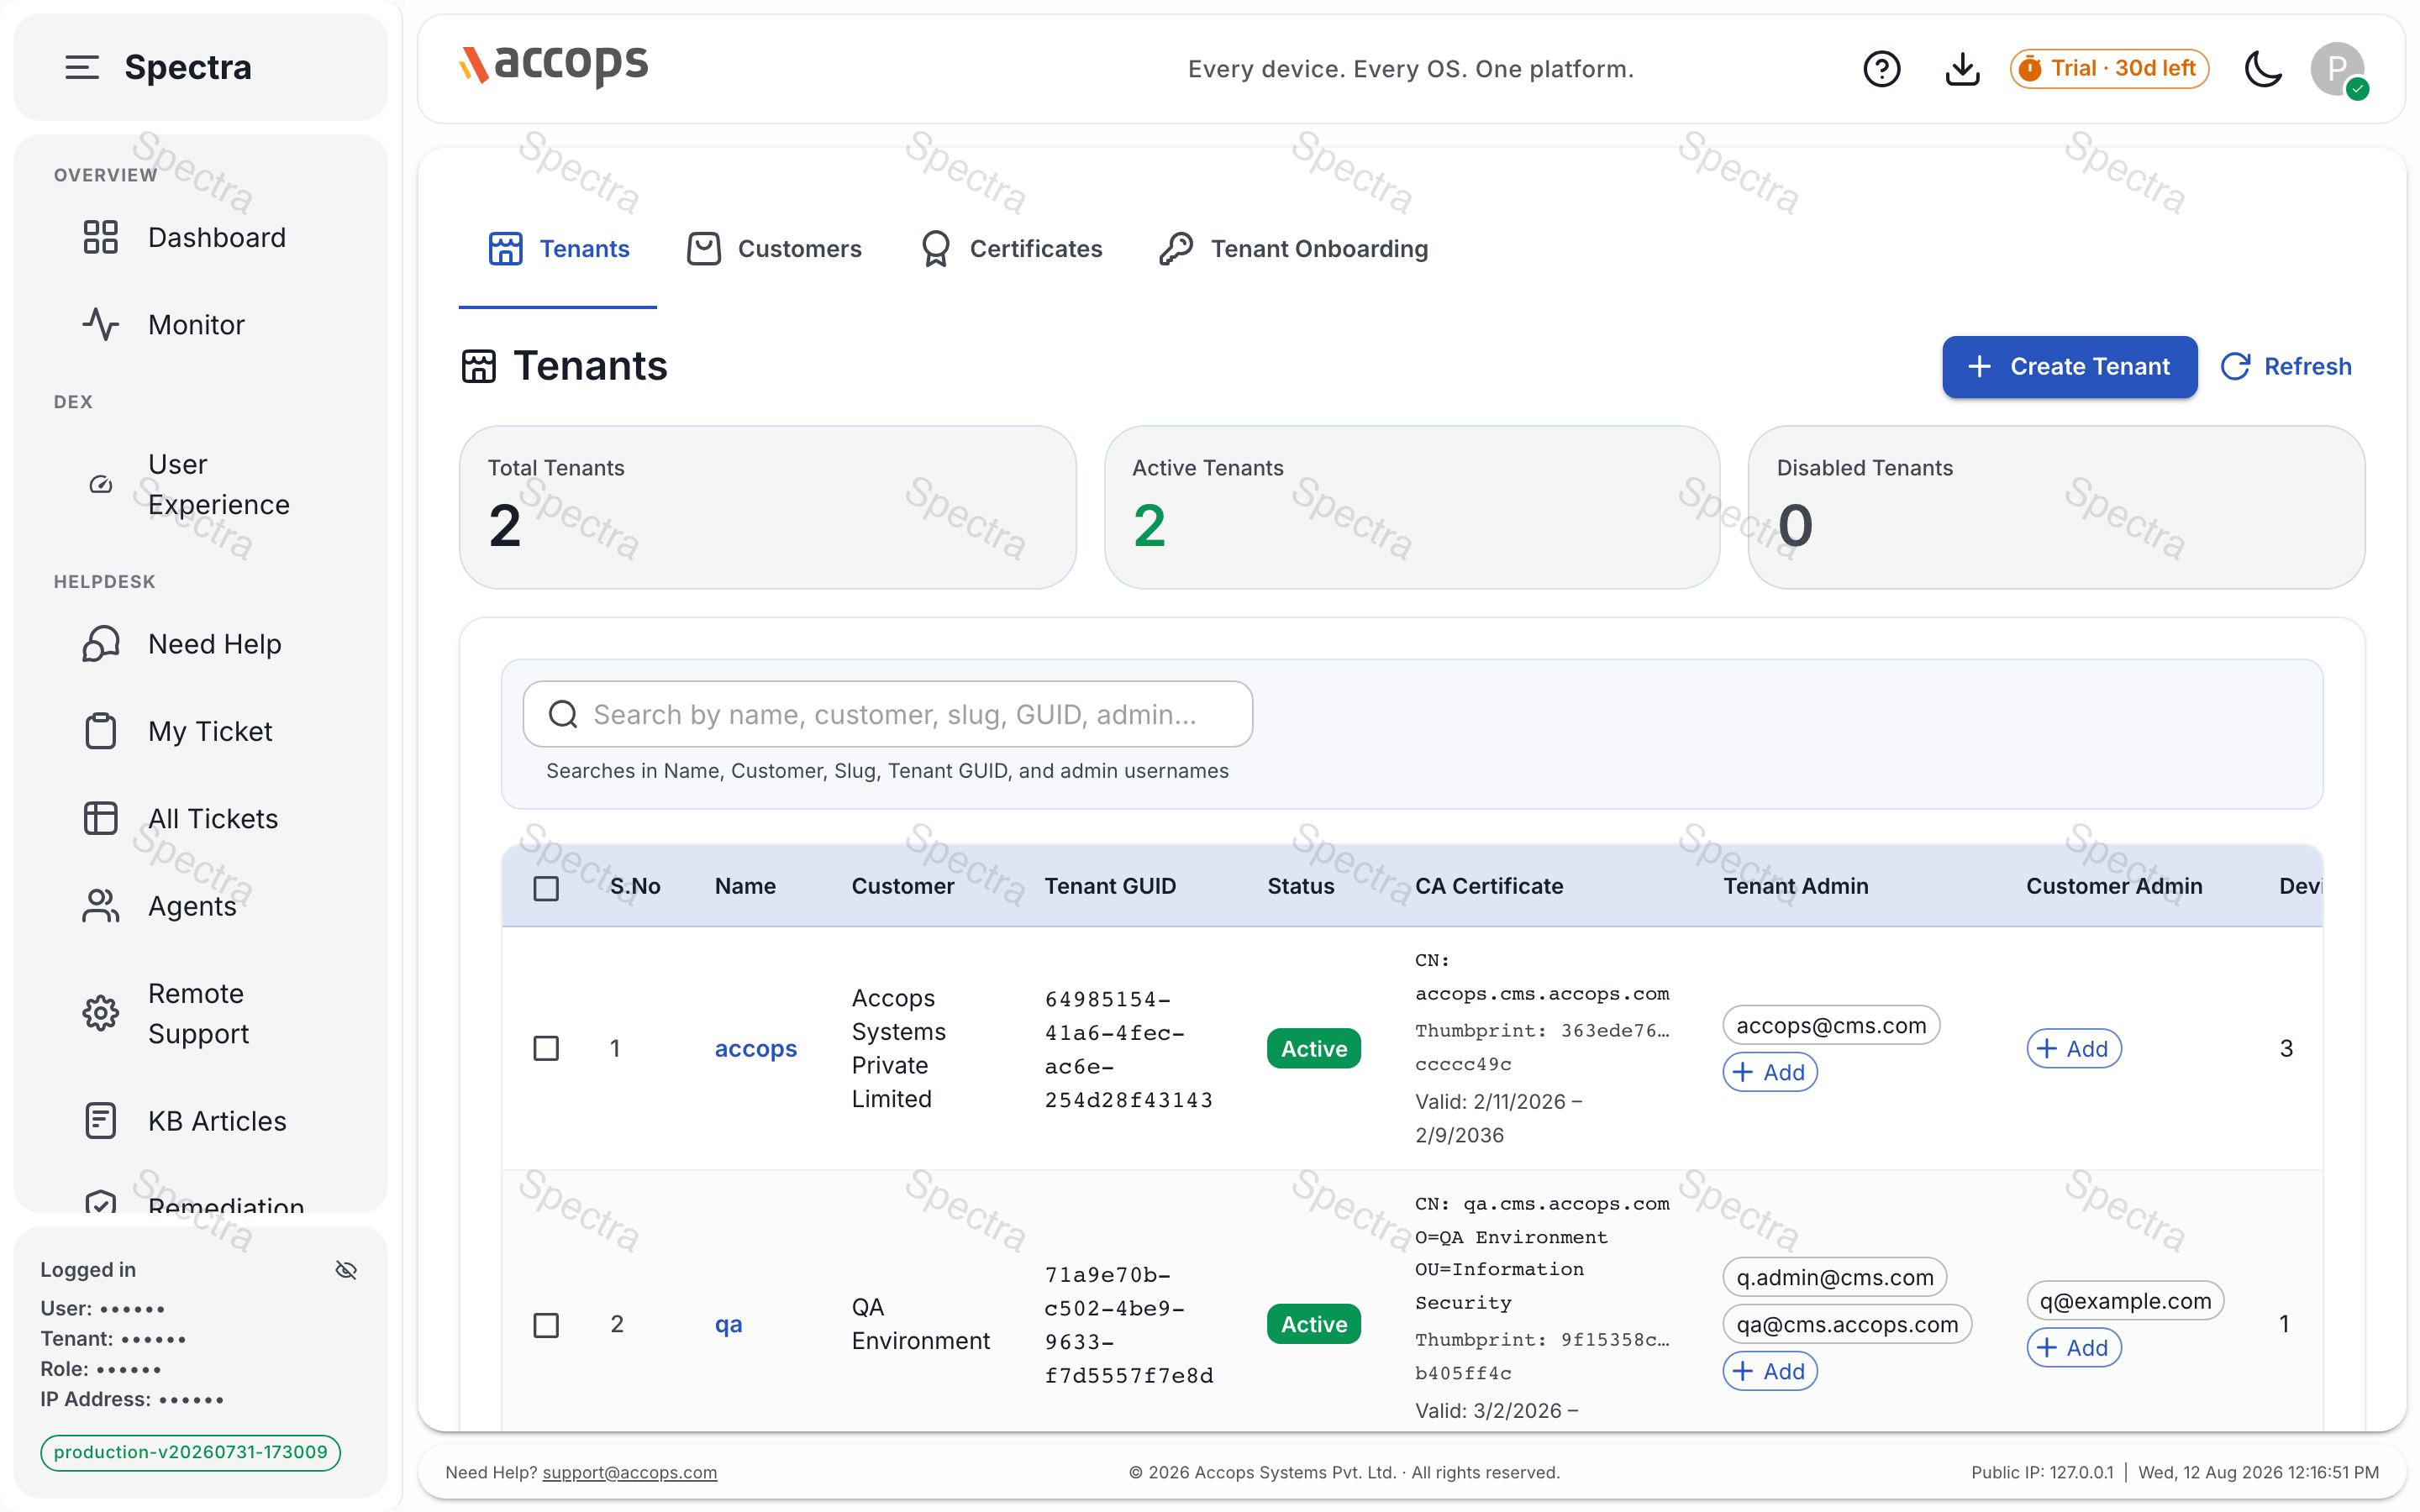Collapse the sidebar with the hamburger icon
2420x1512 pixels.
coord(82,67)
